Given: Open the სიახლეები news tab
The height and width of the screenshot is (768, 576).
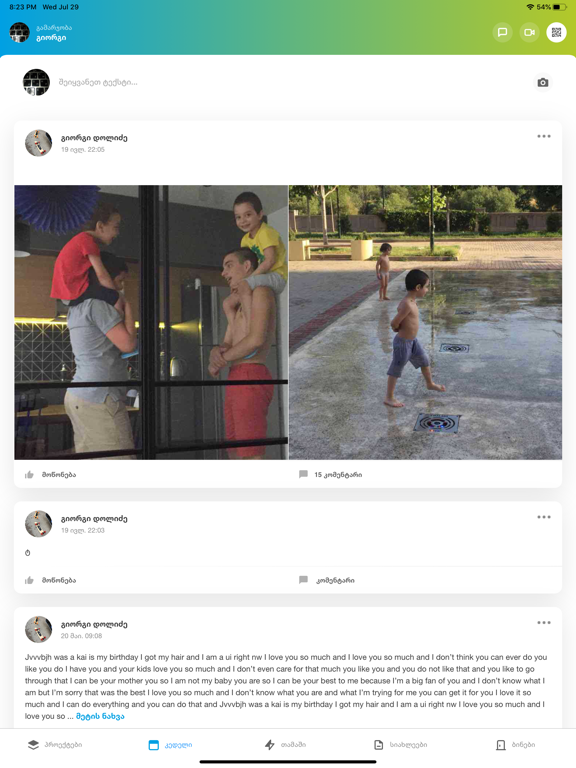Looking at the screenshot, I should [400, 744].
